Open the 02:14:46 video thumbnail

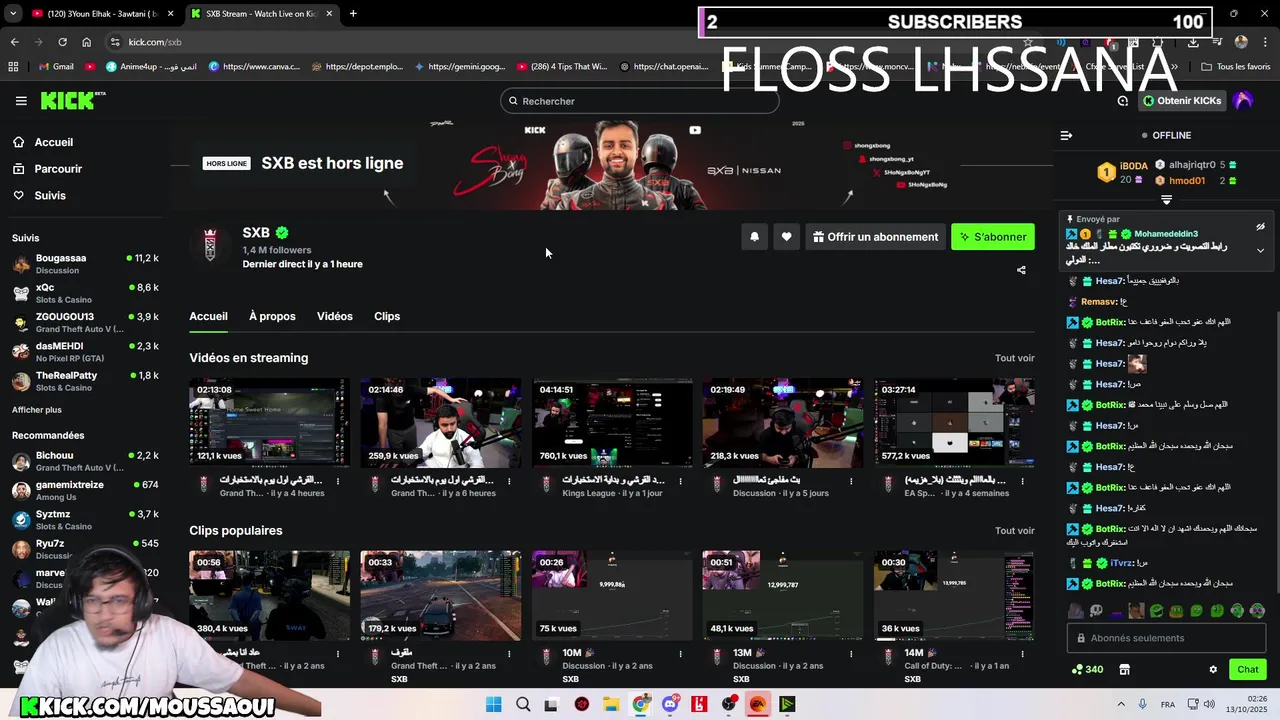pyautogui.click(x=440, y=423)
